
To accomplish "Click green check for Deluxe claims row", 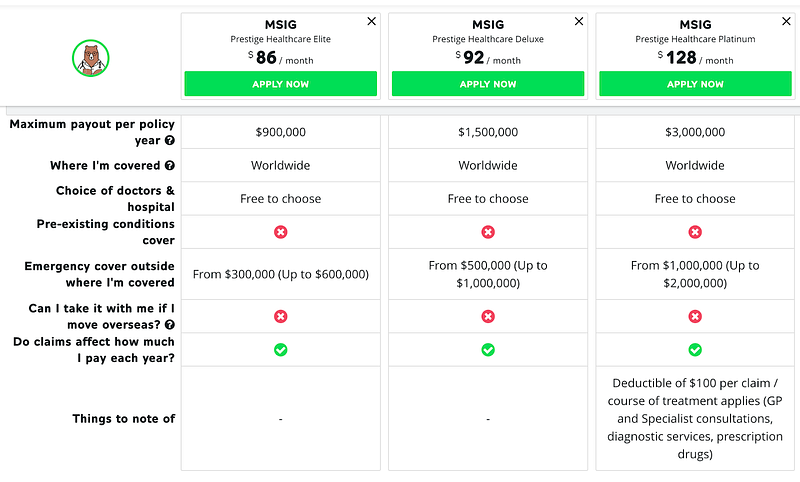I will point(488,350).
